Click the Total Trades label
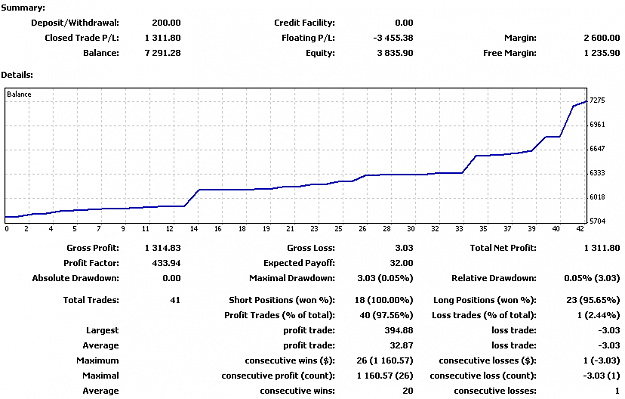This screenshot has width=625, height=399. pyautogui.click(x=91, y=300)
